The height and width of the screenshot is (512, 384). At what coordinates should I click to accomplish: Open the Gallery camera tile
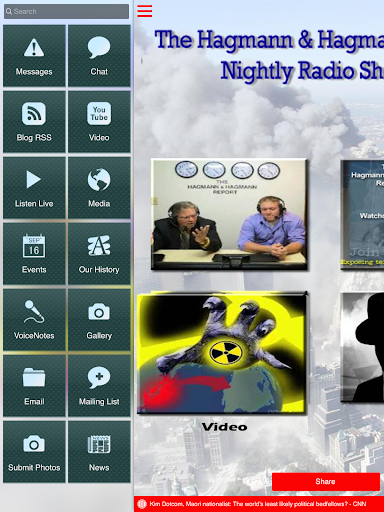(99, 320)
